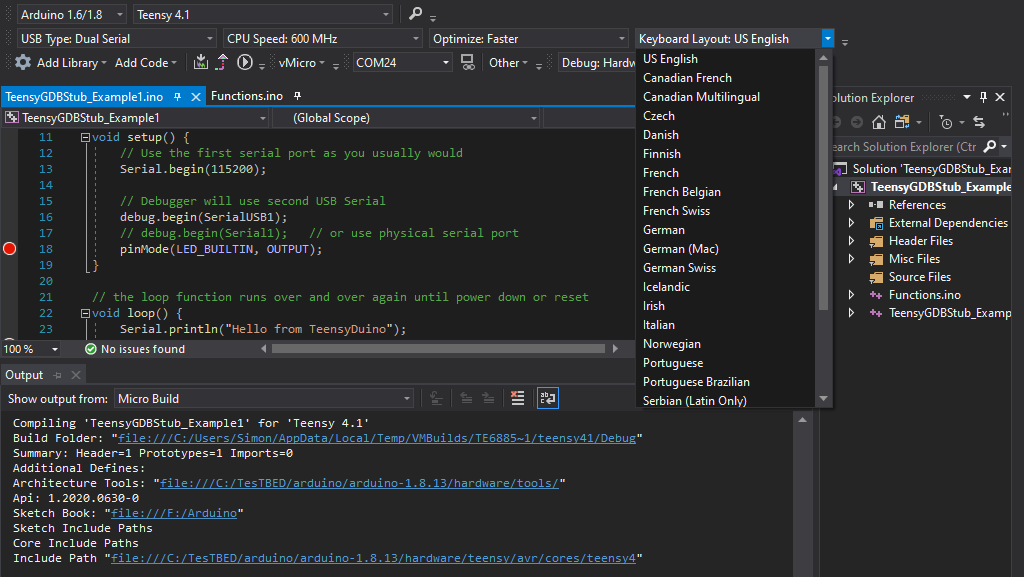Screen dimensions: 1024x577
Task: Click the Add Library gear icon
Action: pyautogui.click(x=22, y=62)
